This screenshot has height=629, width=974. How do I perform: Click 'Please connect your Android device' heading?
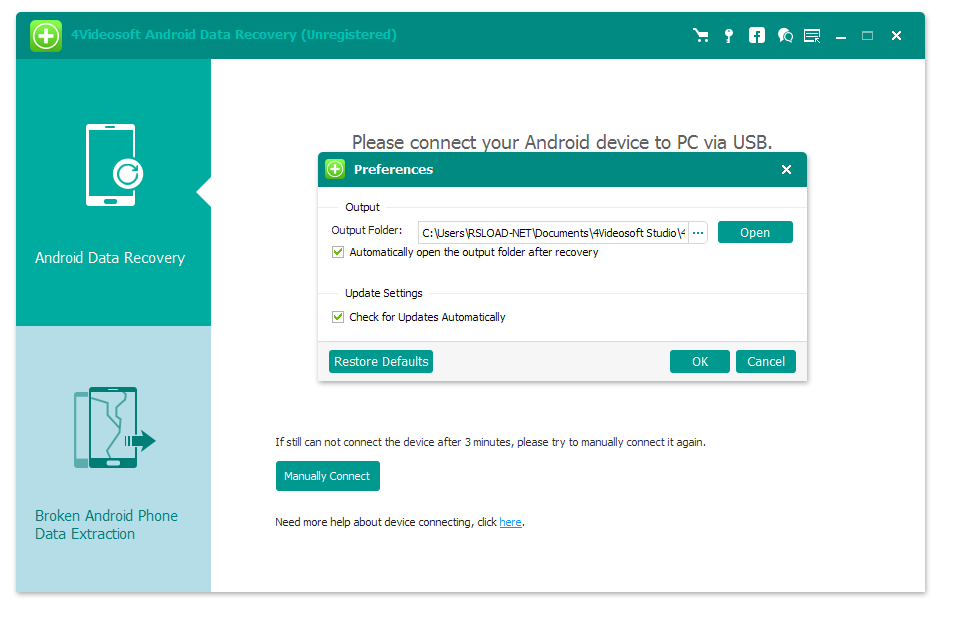click(x=562, y=142)
